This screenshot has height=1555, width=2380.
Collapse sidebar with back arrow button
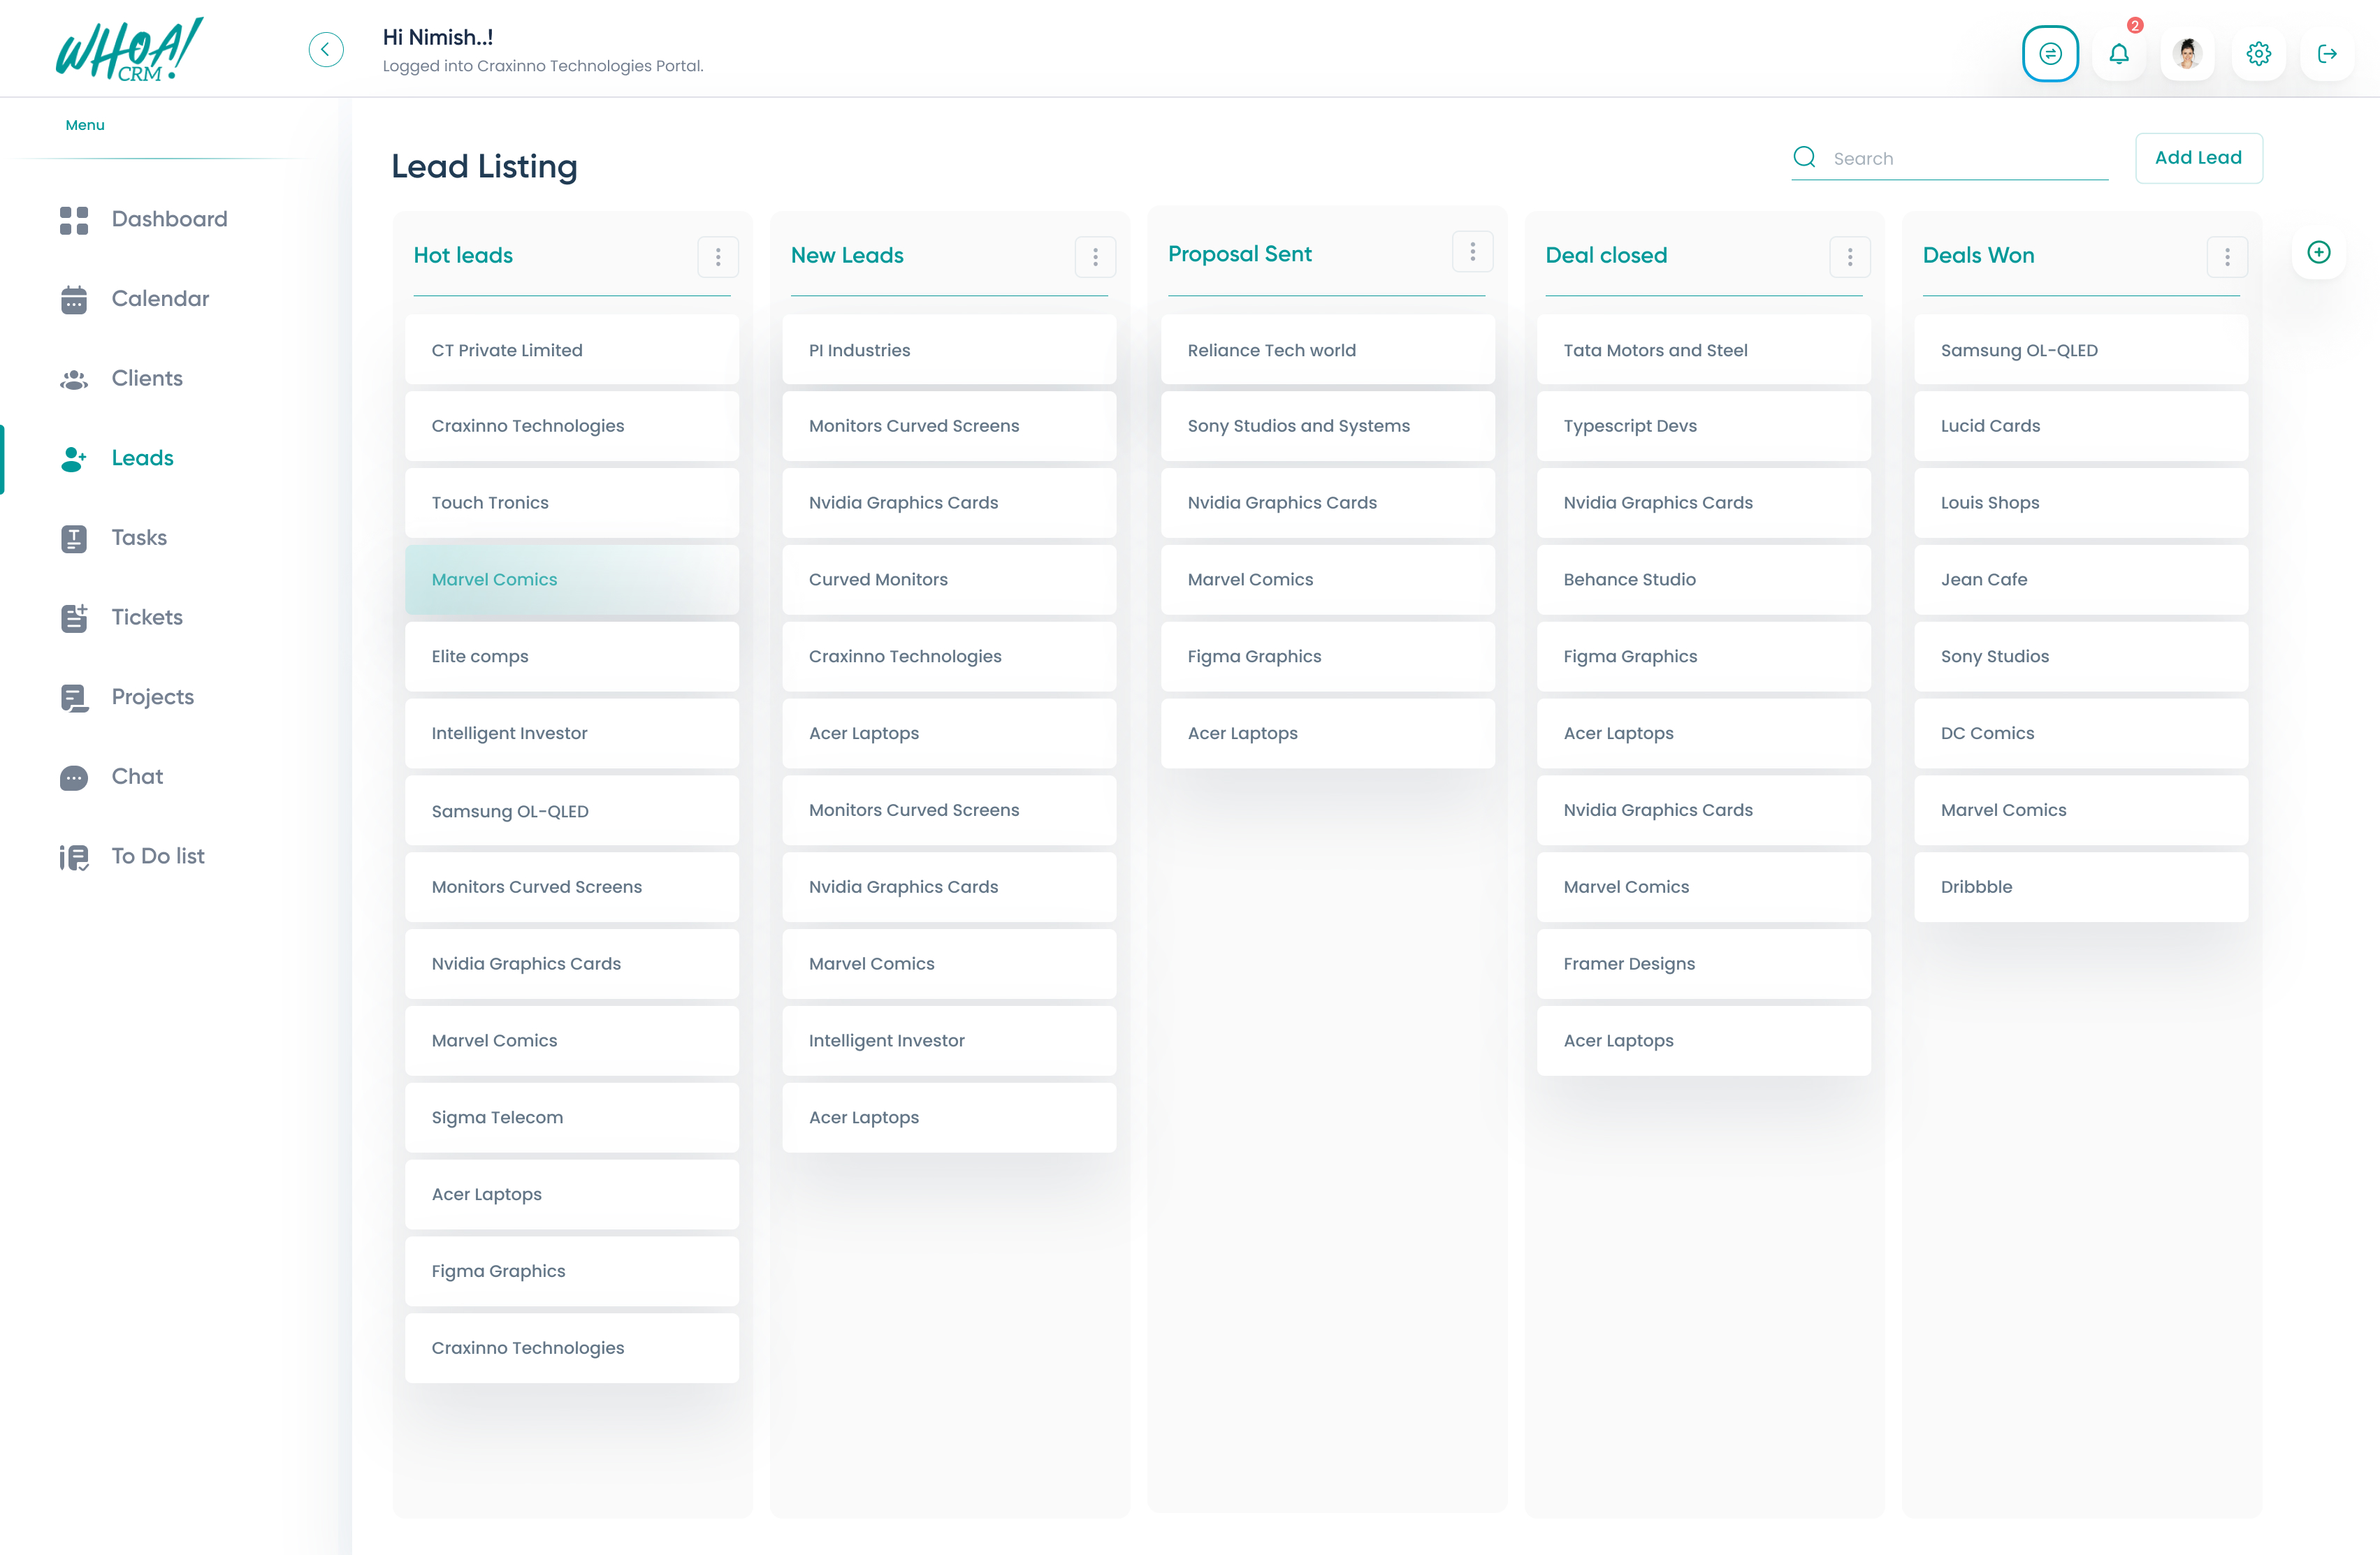[326, 50]
